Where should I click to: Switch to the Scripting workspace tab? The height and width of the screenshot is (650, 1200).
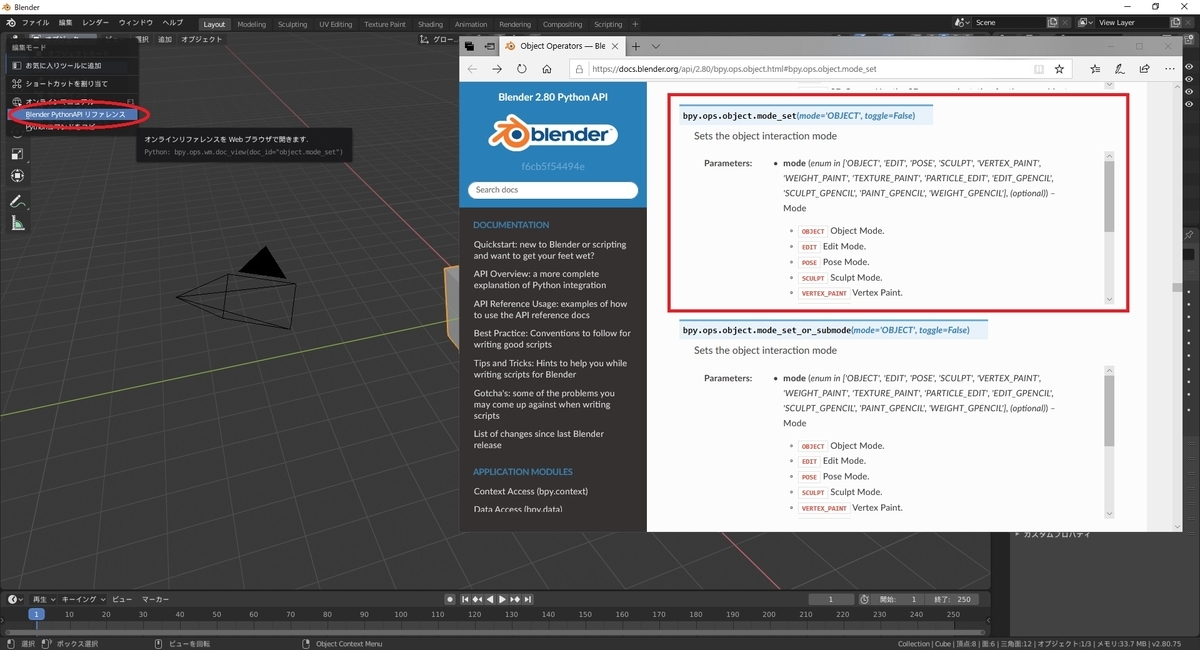coord(608,24)
